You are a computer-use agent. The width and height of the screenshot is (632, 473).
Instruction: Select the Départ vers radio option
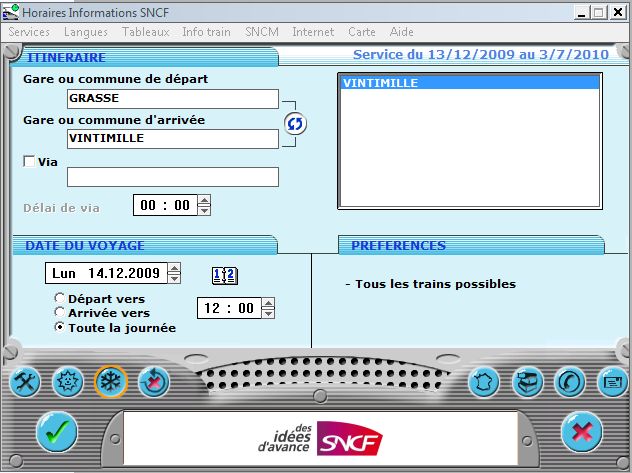[61, 299]
